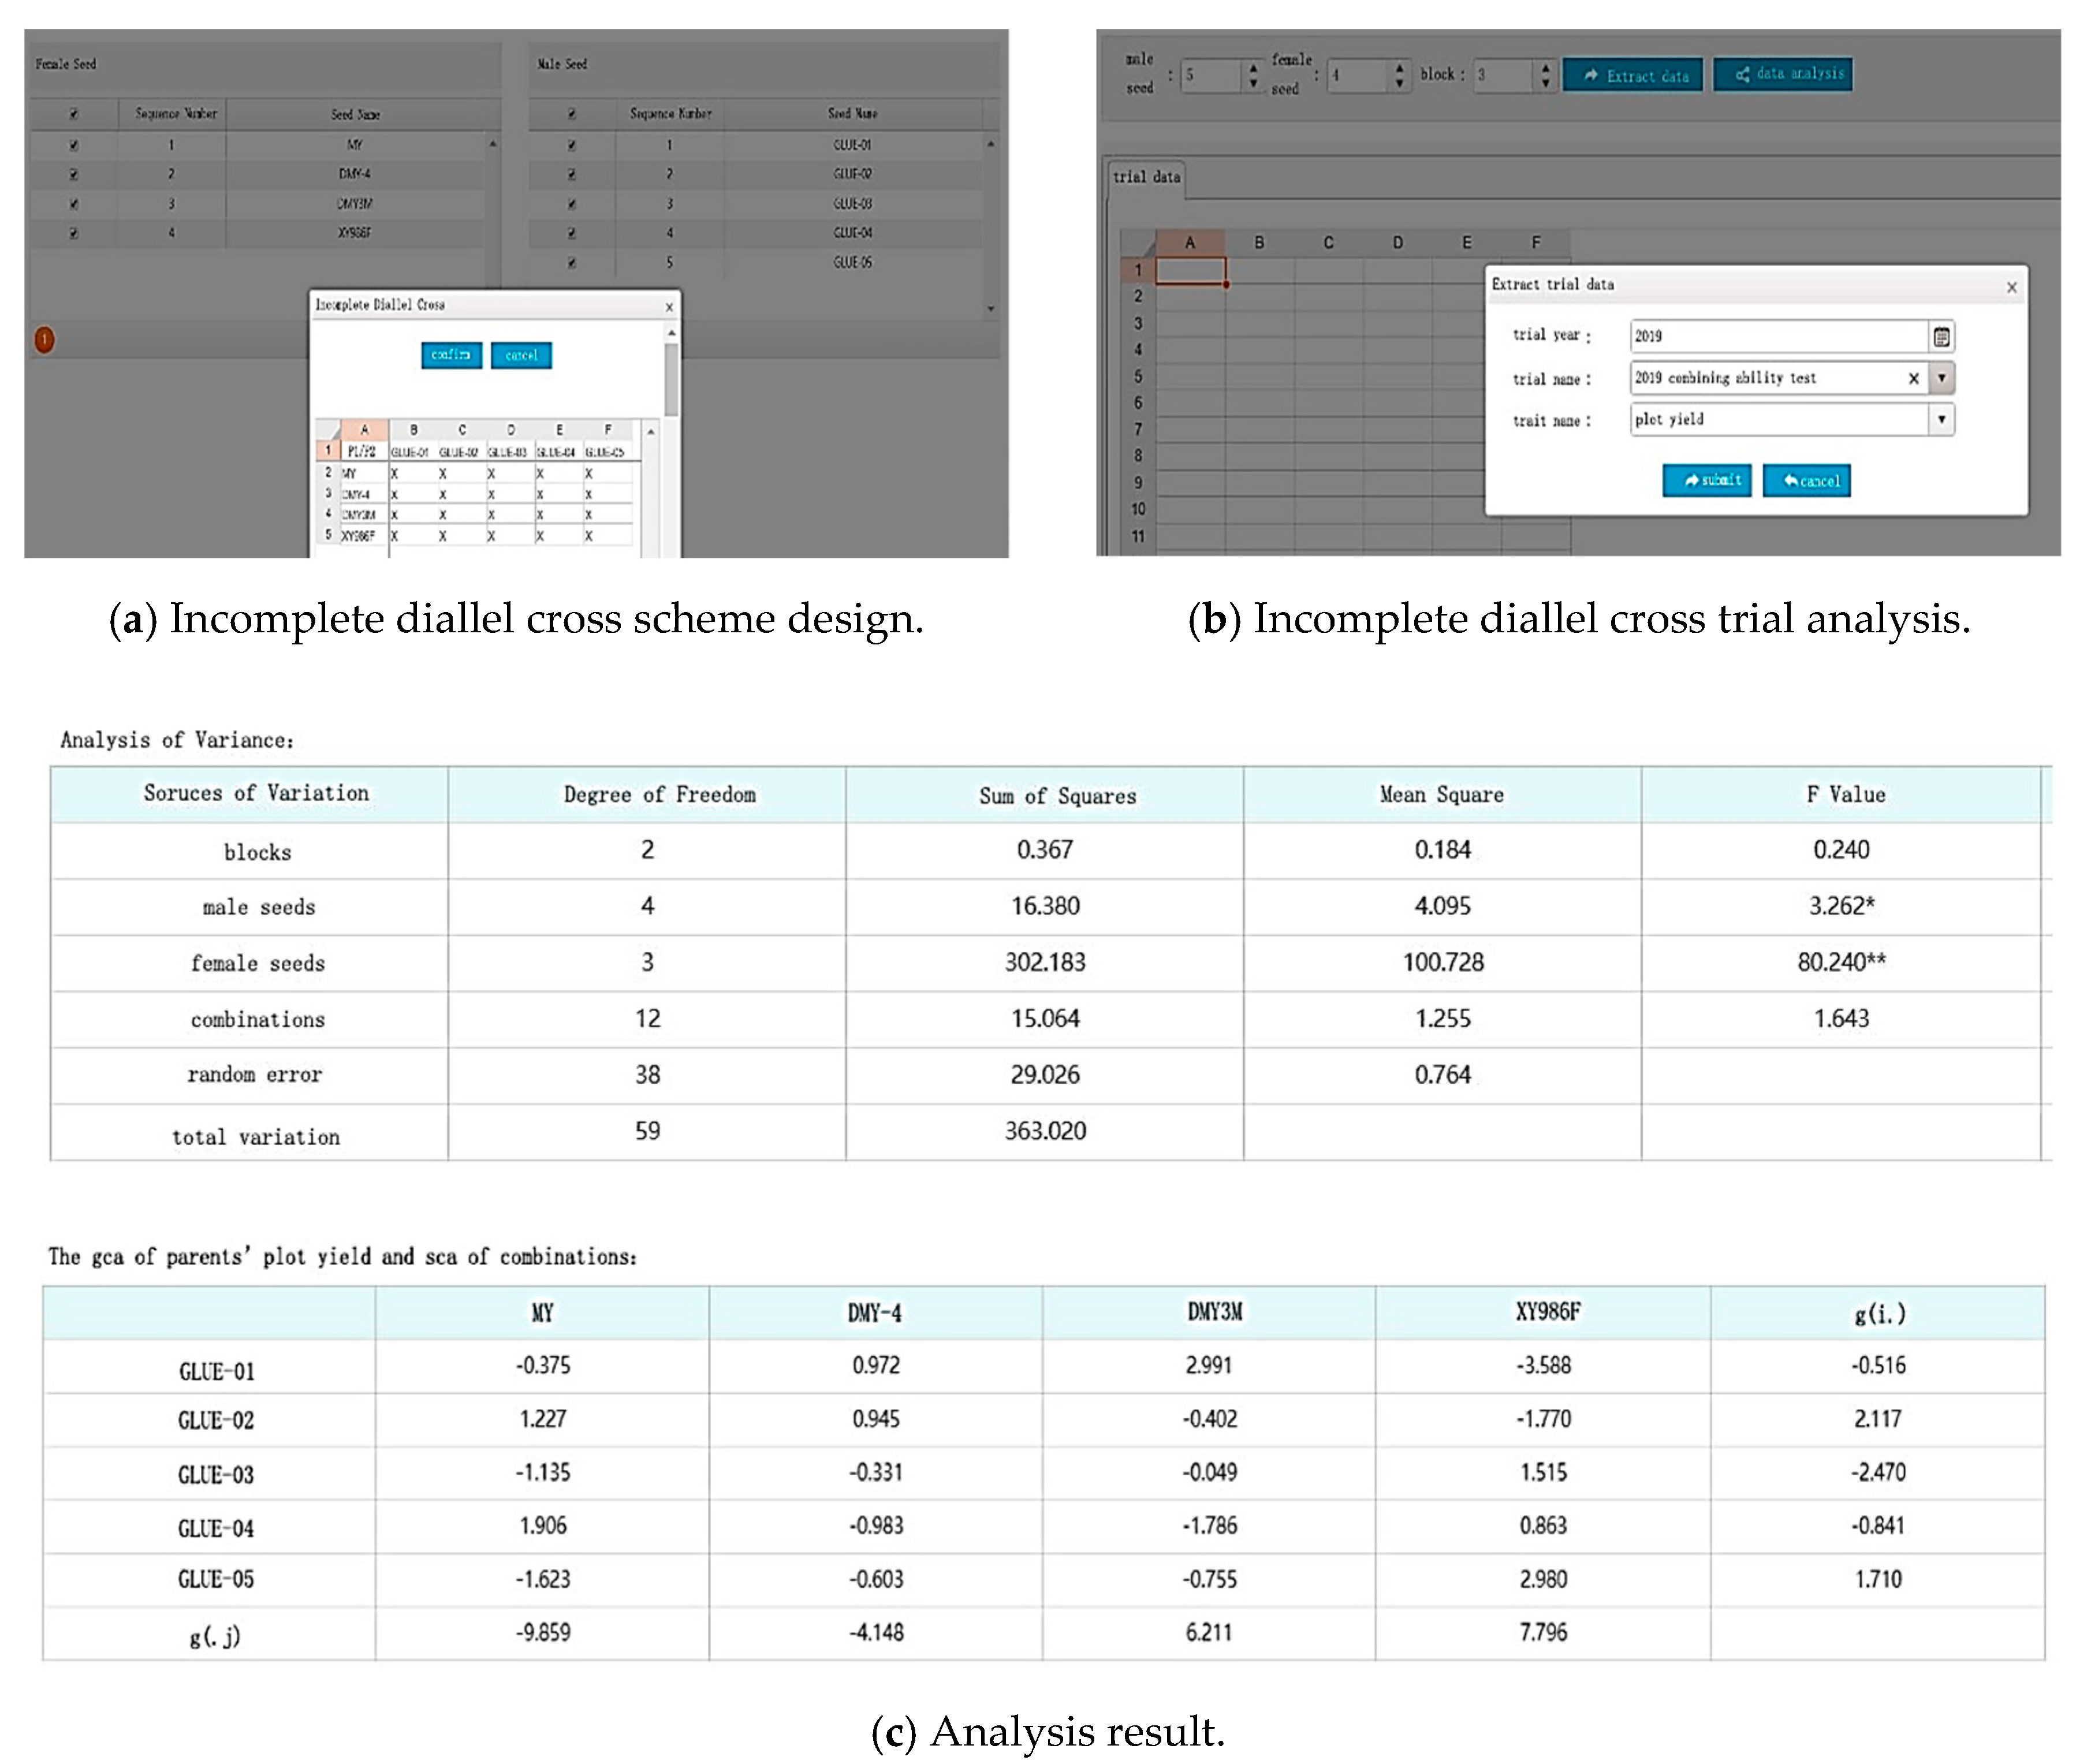The height and width of the screenshot is (1764, 2091).
Task: Uncheck the GLUE-05 male seed row
Action: click(x=572, y=263)
